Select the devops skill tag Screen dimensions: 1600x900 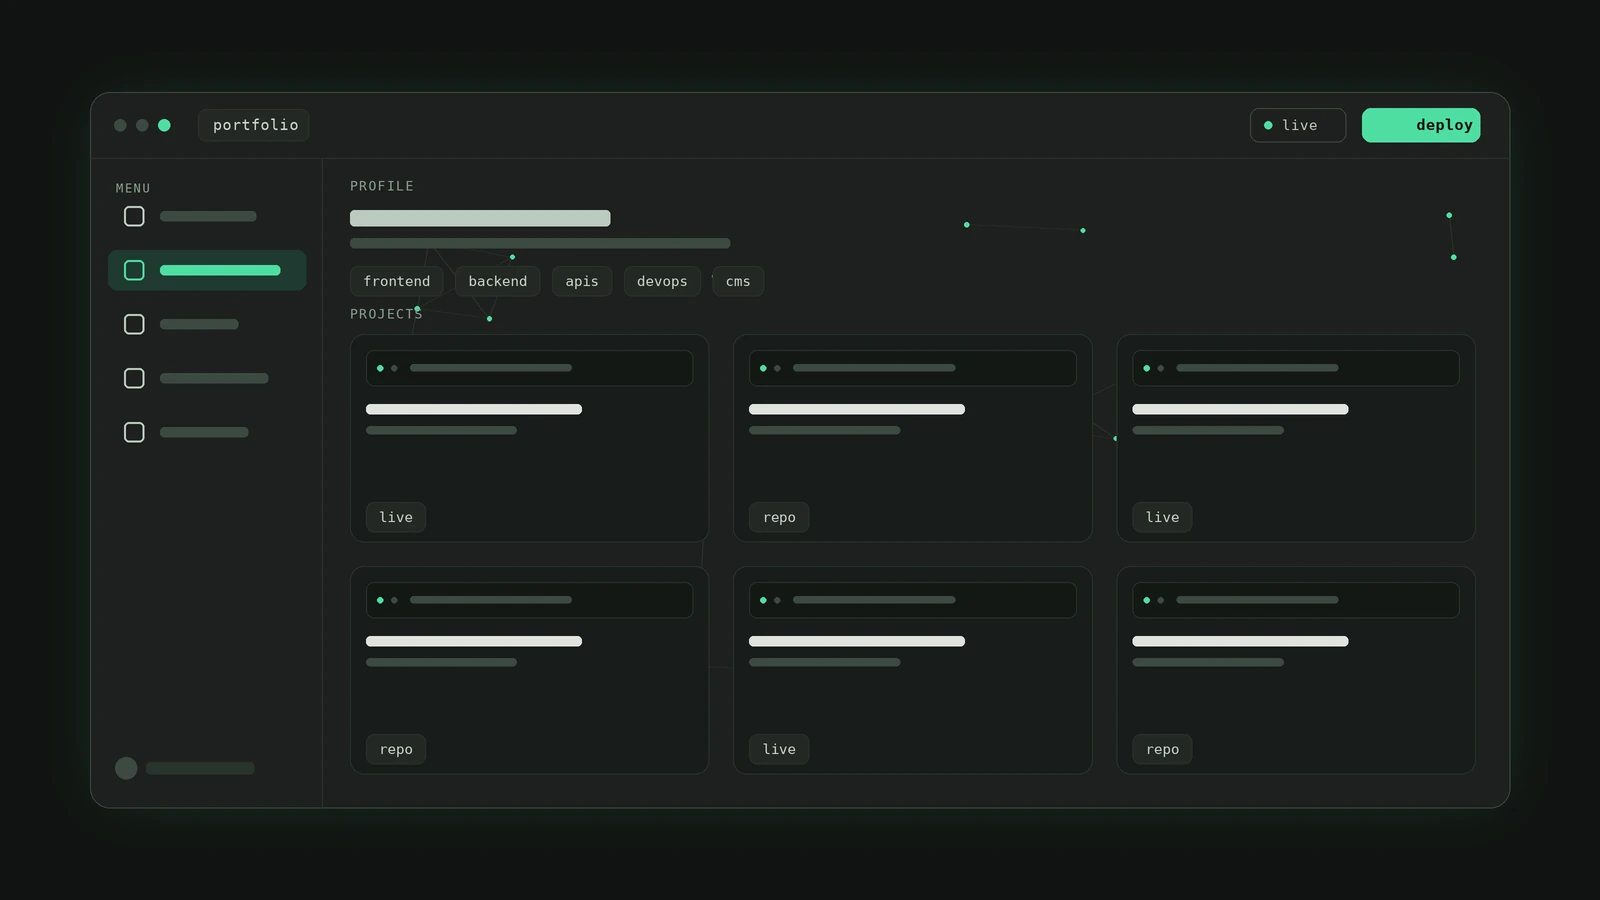click(x=662, y=281)
